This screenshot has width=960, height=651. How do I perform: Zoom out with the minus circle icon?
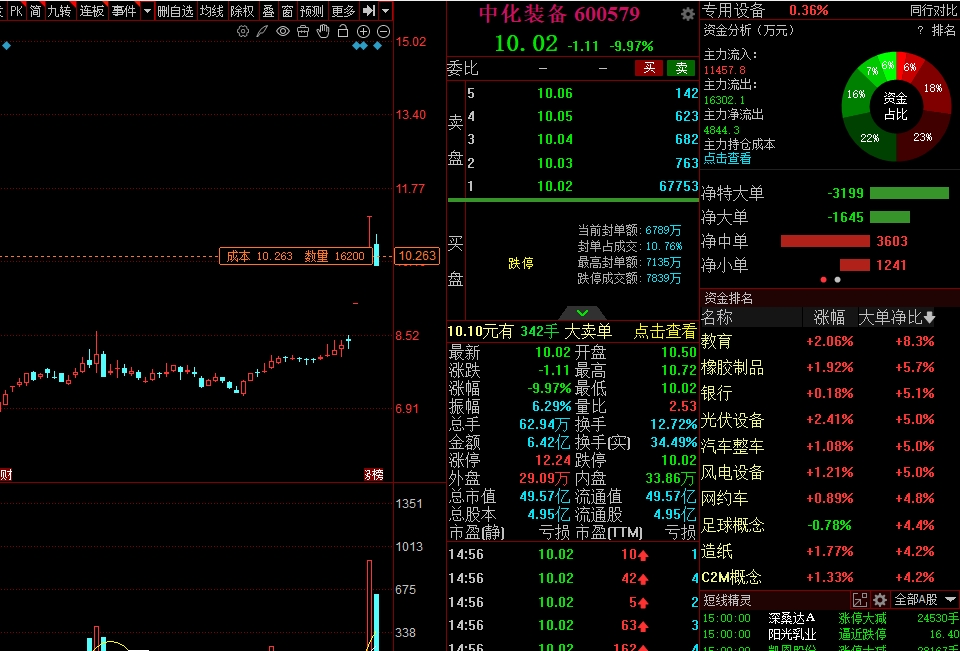[x=383, y=31]
